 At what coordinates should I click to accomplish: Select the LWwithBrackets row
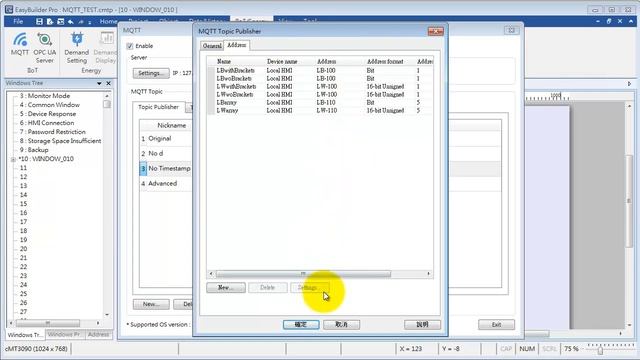point(320,87)
